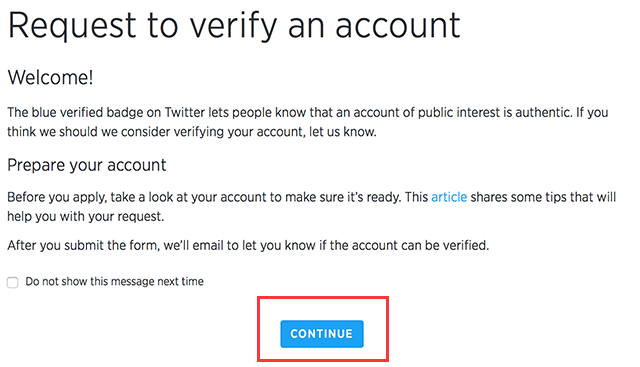The image size is (640, 367).
Task: Click the words 'public interest' in the intro
Action: 459,112
